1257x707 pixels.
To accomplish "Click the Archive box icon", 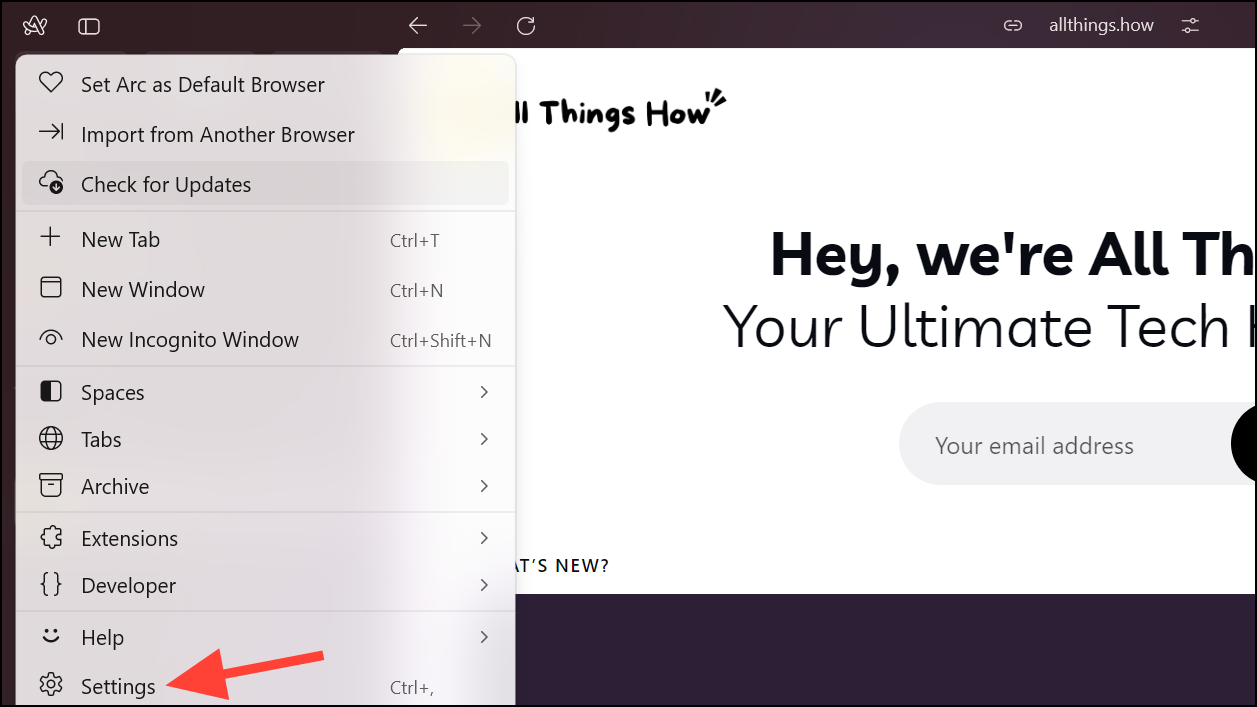I will coord(50,486).
